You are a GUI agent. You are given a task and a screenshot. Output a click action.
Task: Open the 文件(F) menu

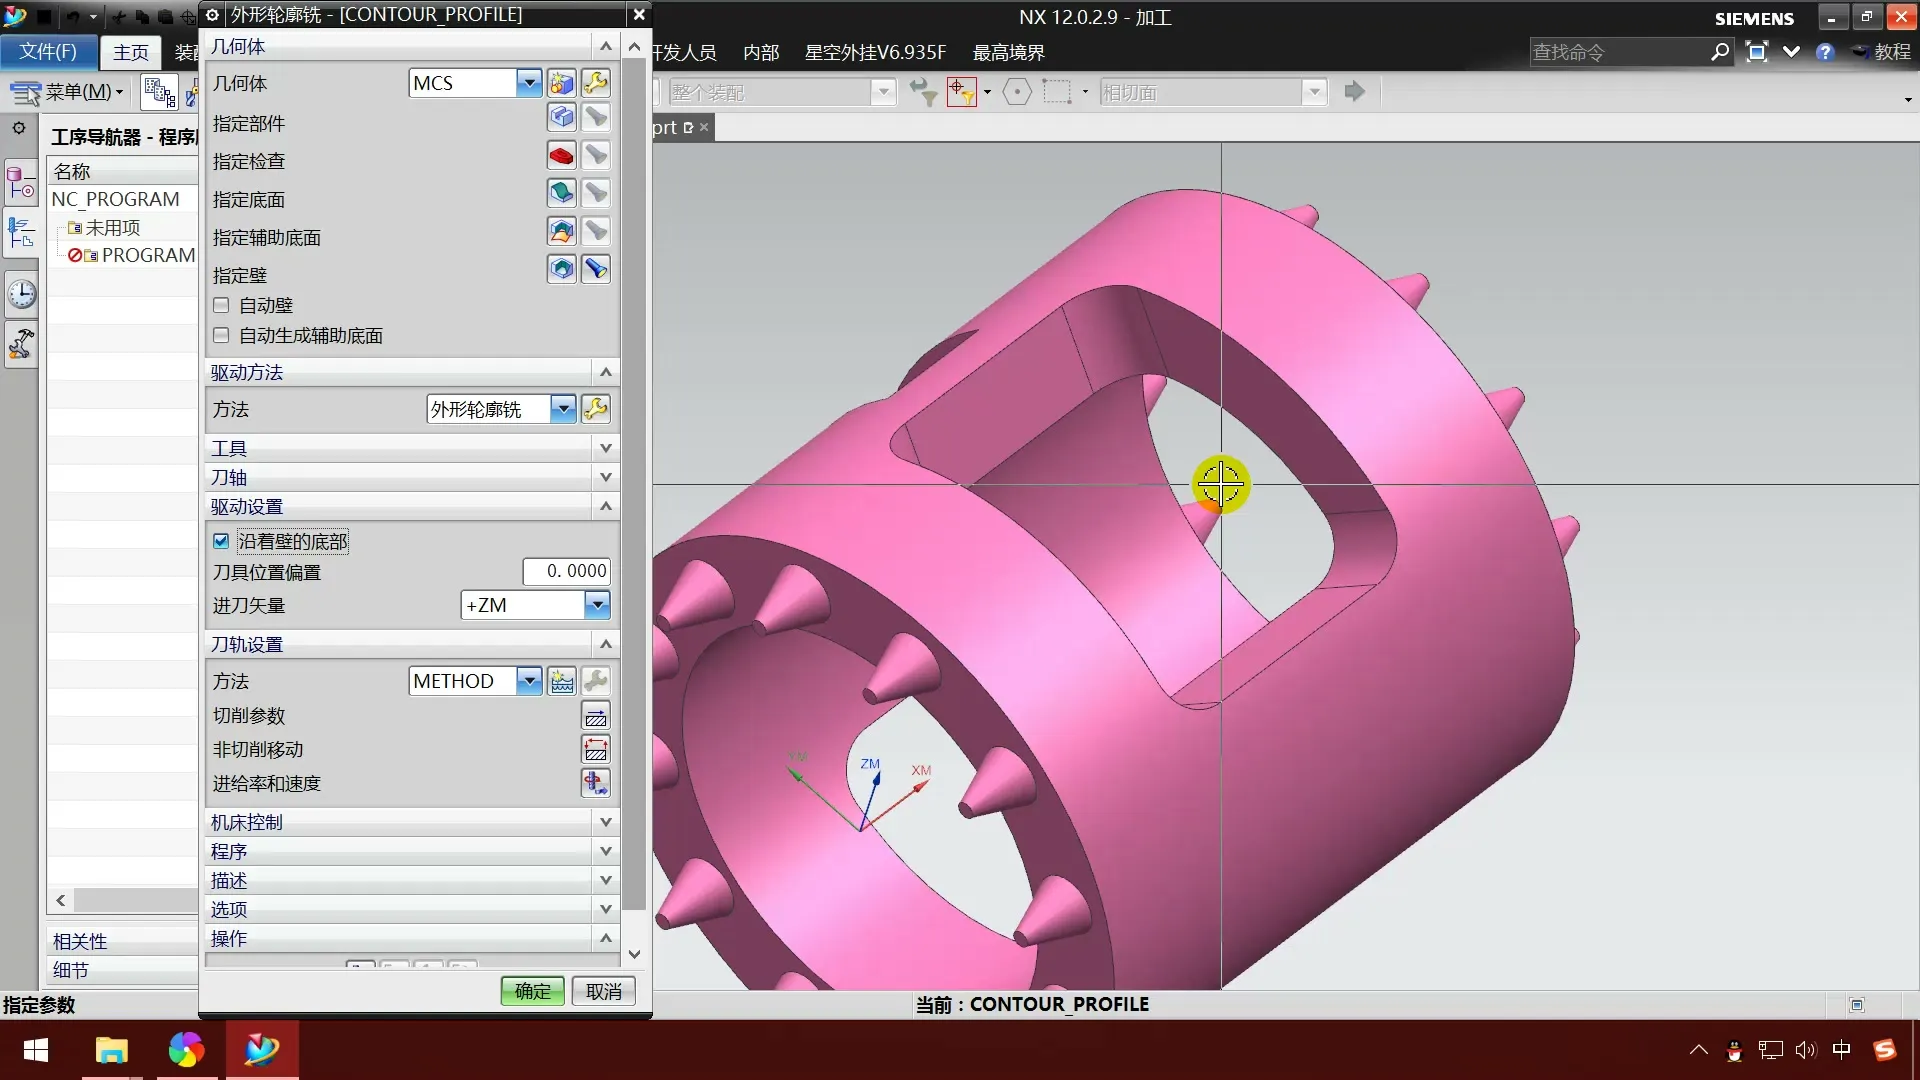pyautogui.click(x=48, y=51)
